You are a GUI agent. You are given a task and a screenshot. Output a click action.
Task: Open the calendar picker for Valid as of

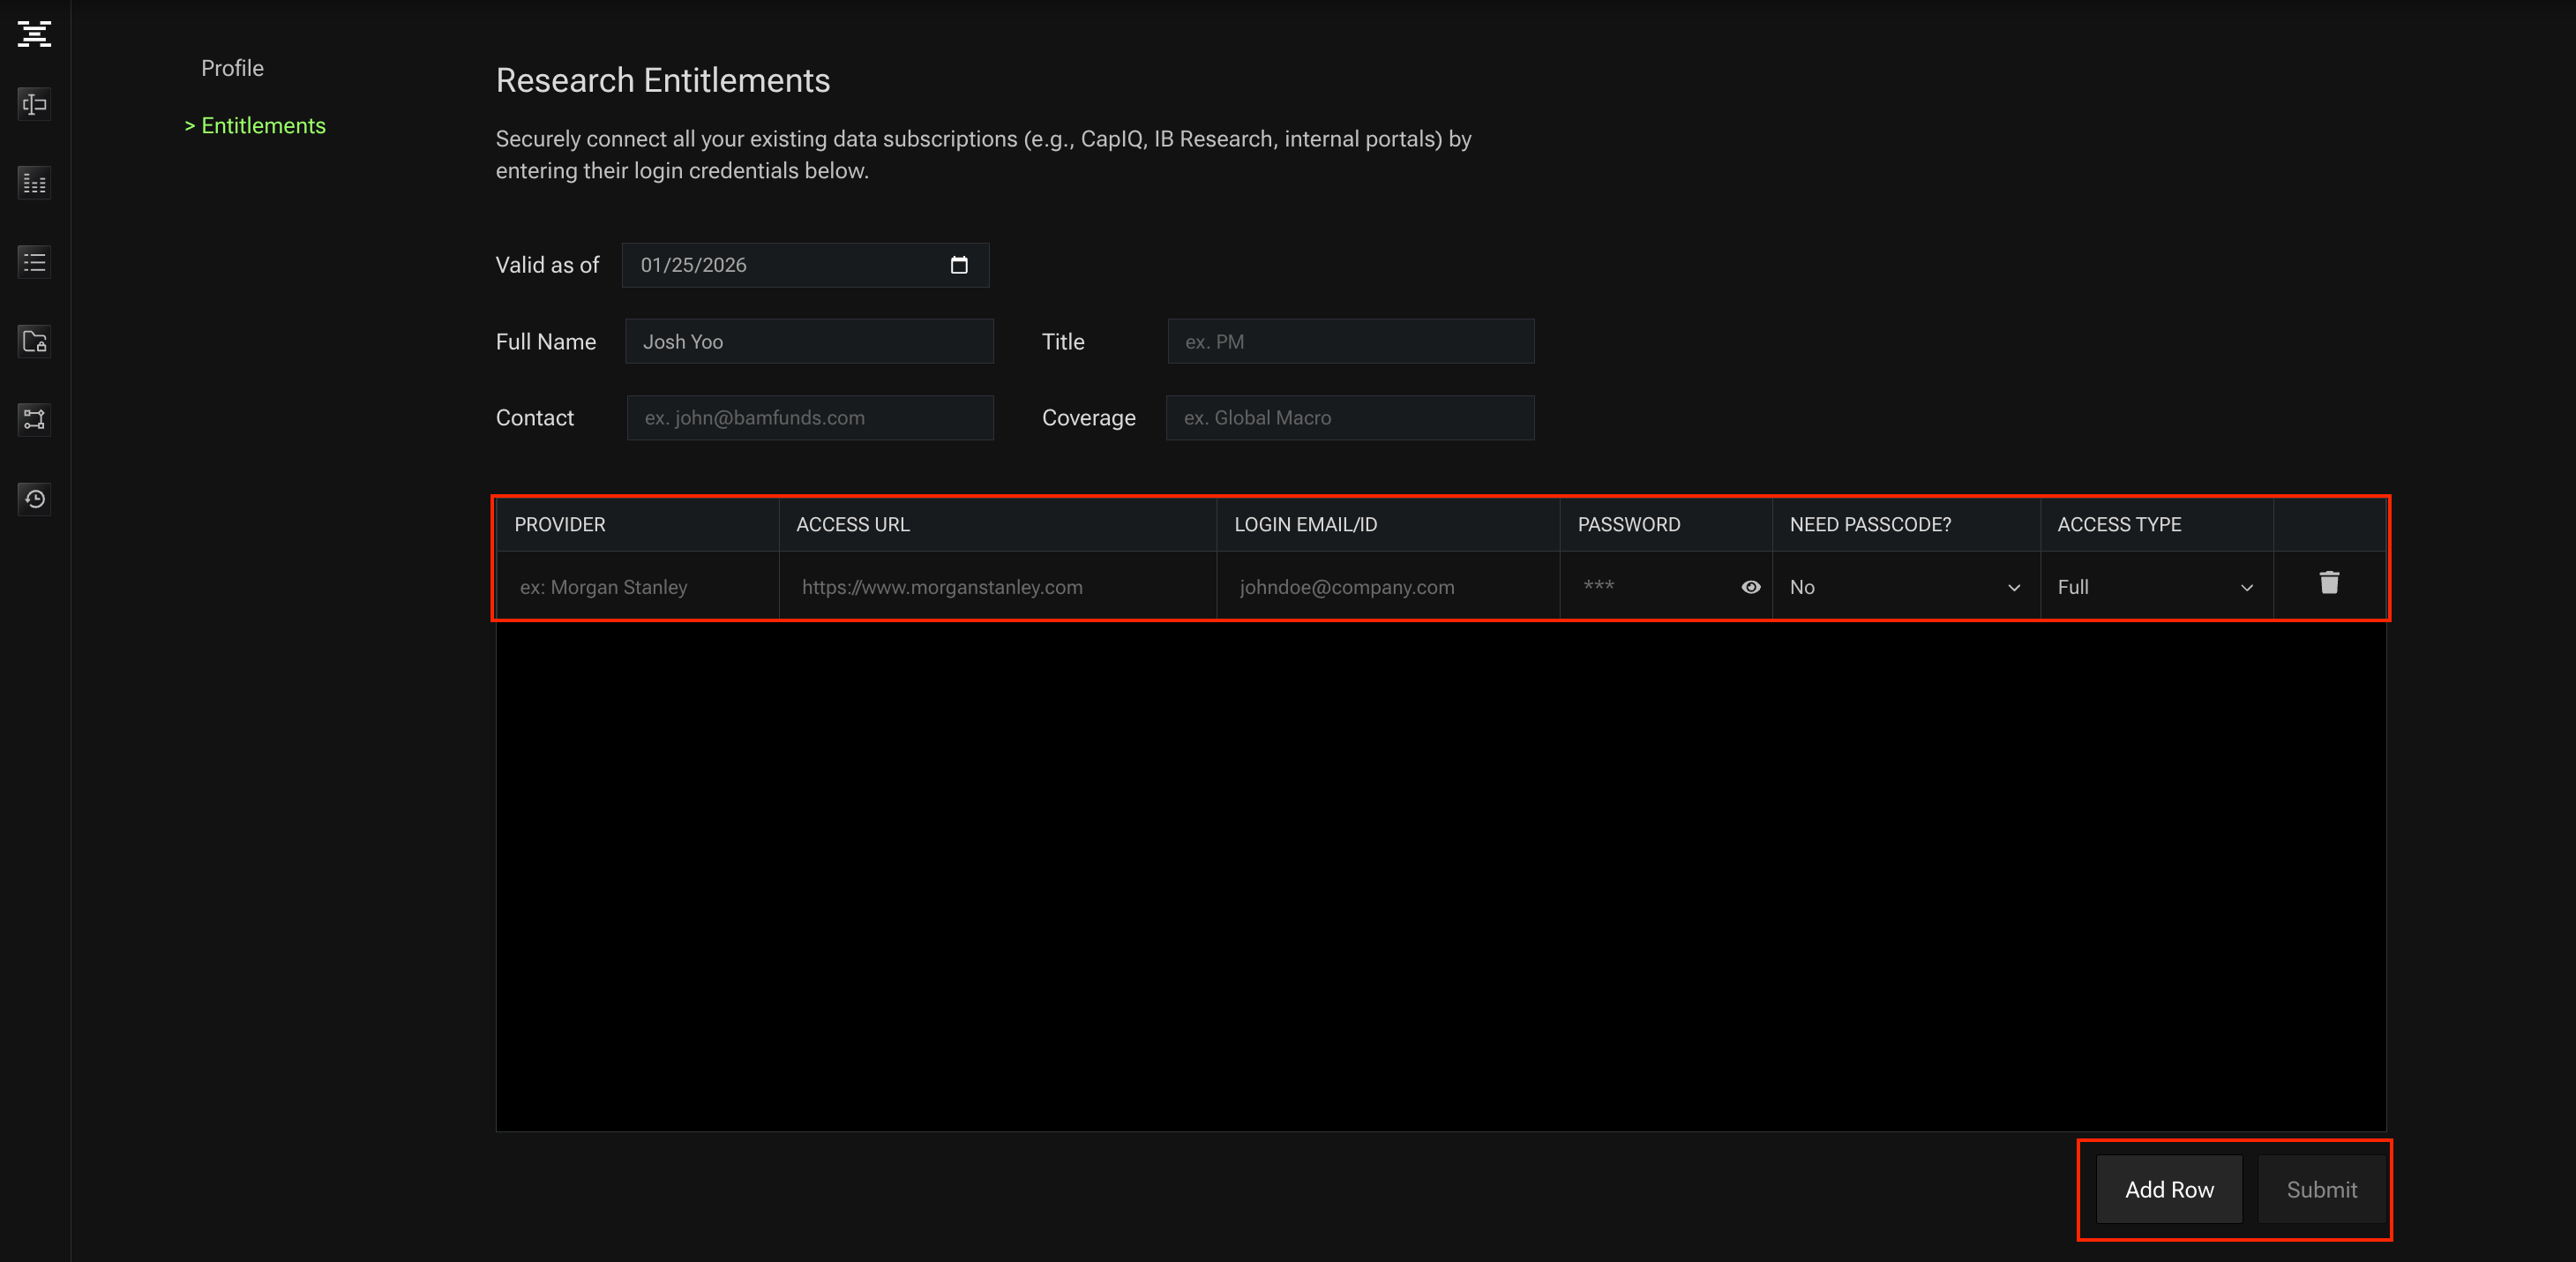coord(958,265)
